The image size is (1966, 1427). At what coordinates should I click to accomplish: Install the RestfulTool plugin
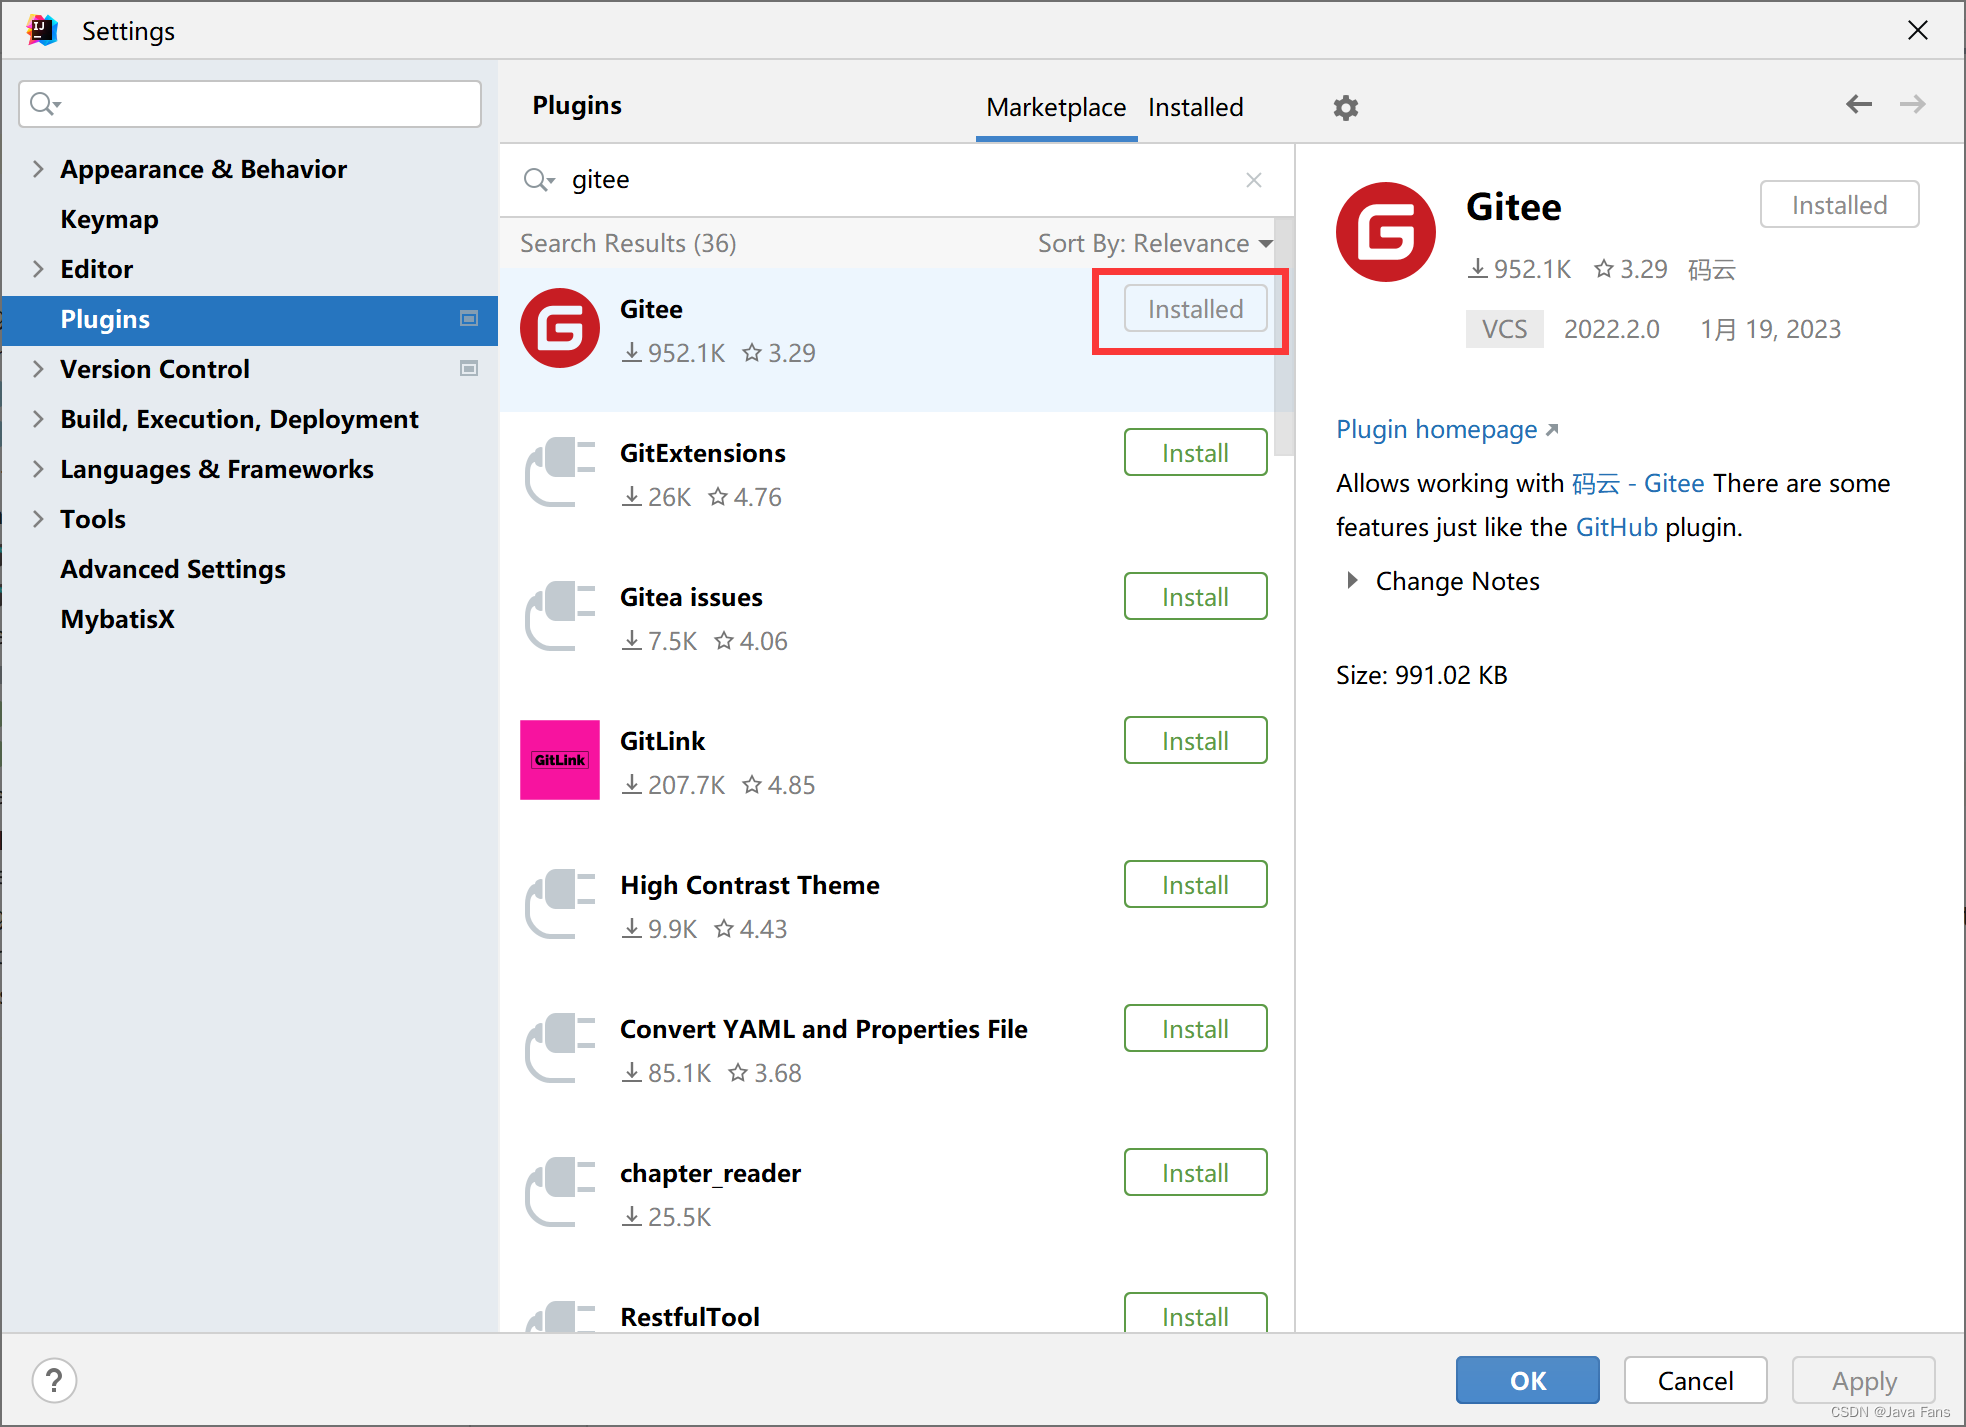(1195, 1313)
